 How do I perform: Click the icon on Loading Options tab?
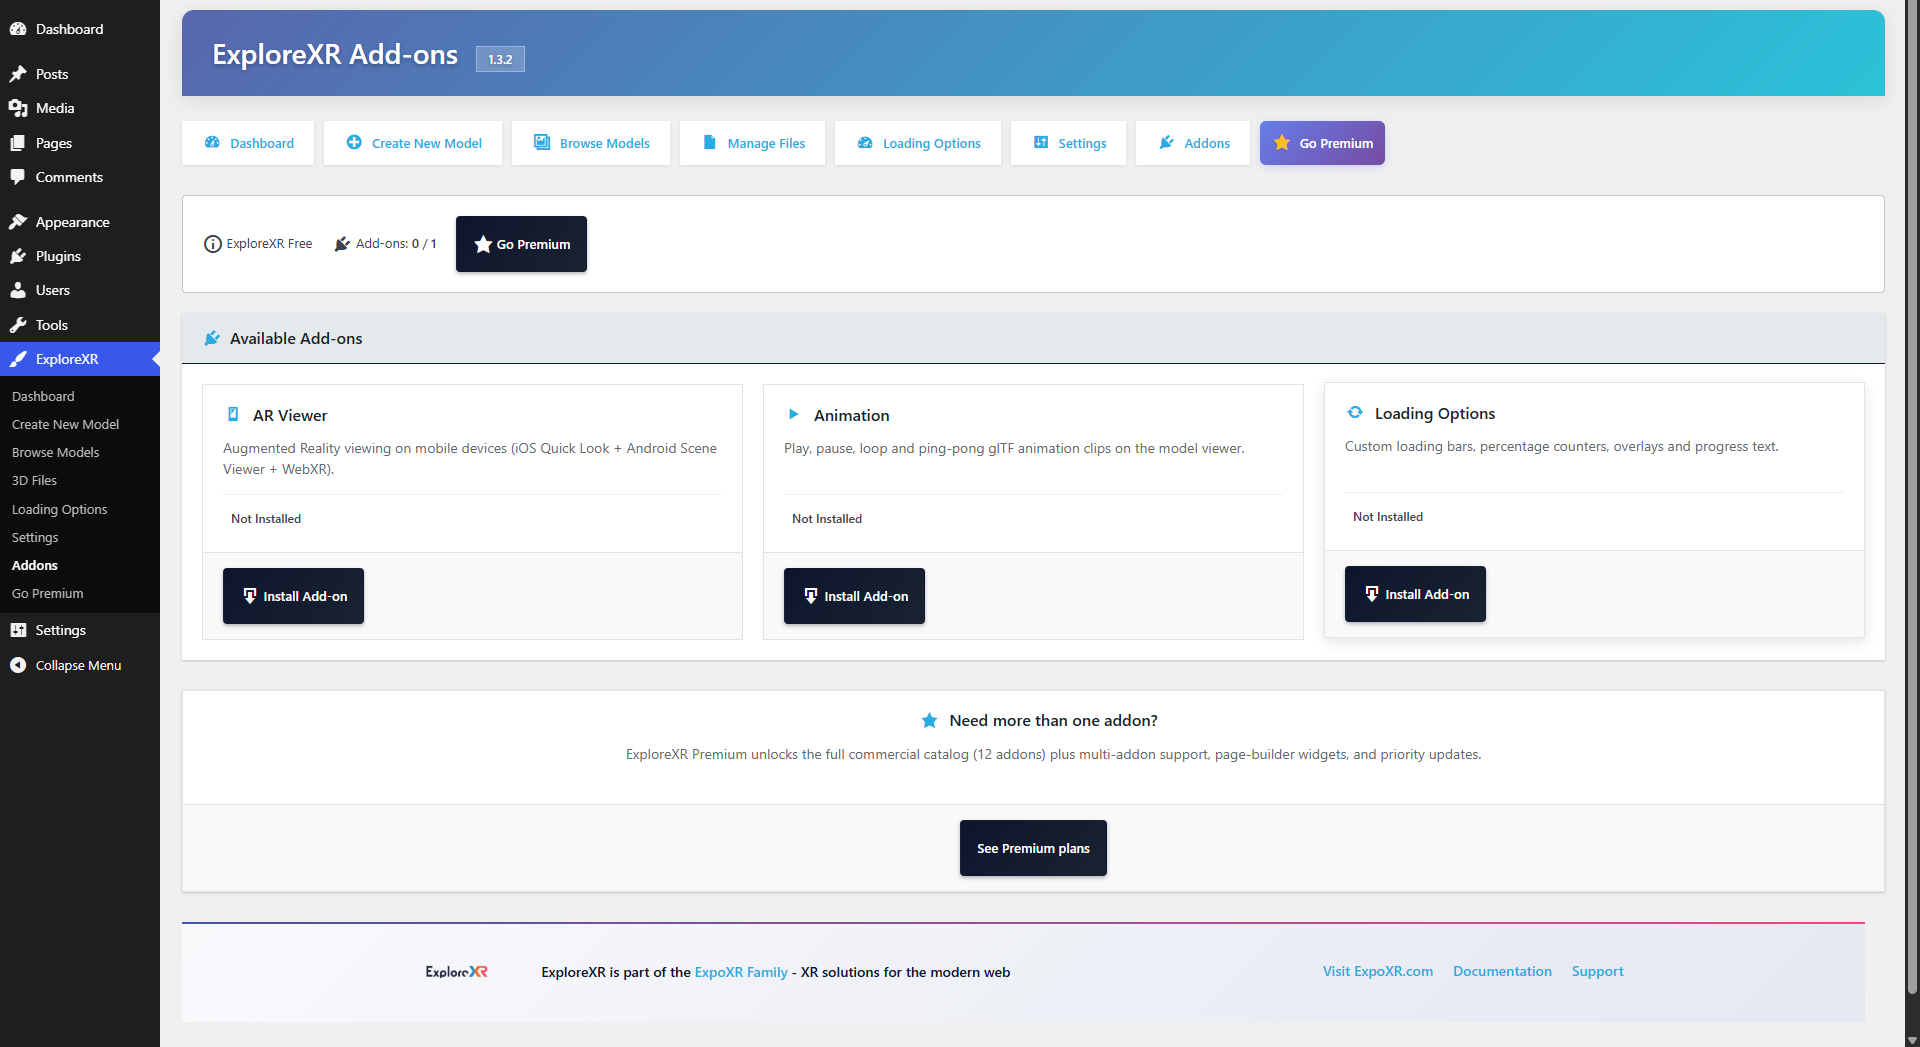(865, 142)
